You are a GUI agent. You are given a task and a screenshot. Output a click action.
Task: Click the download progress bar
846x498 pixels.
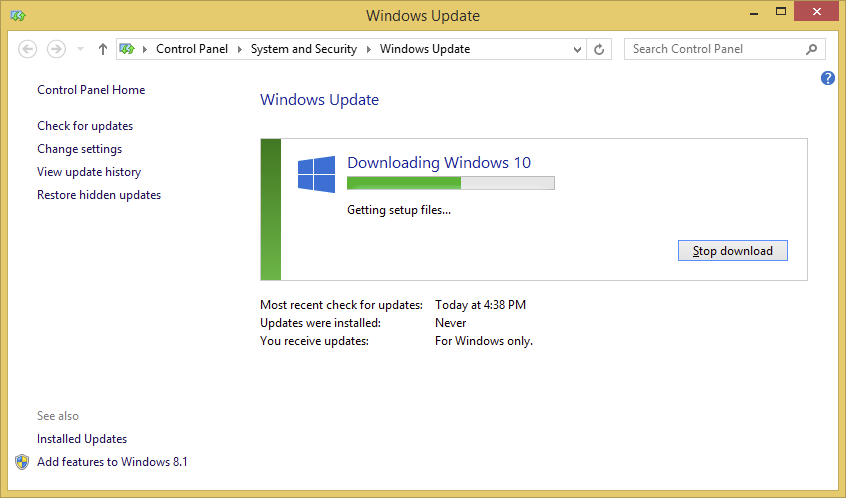pos(451,183)
